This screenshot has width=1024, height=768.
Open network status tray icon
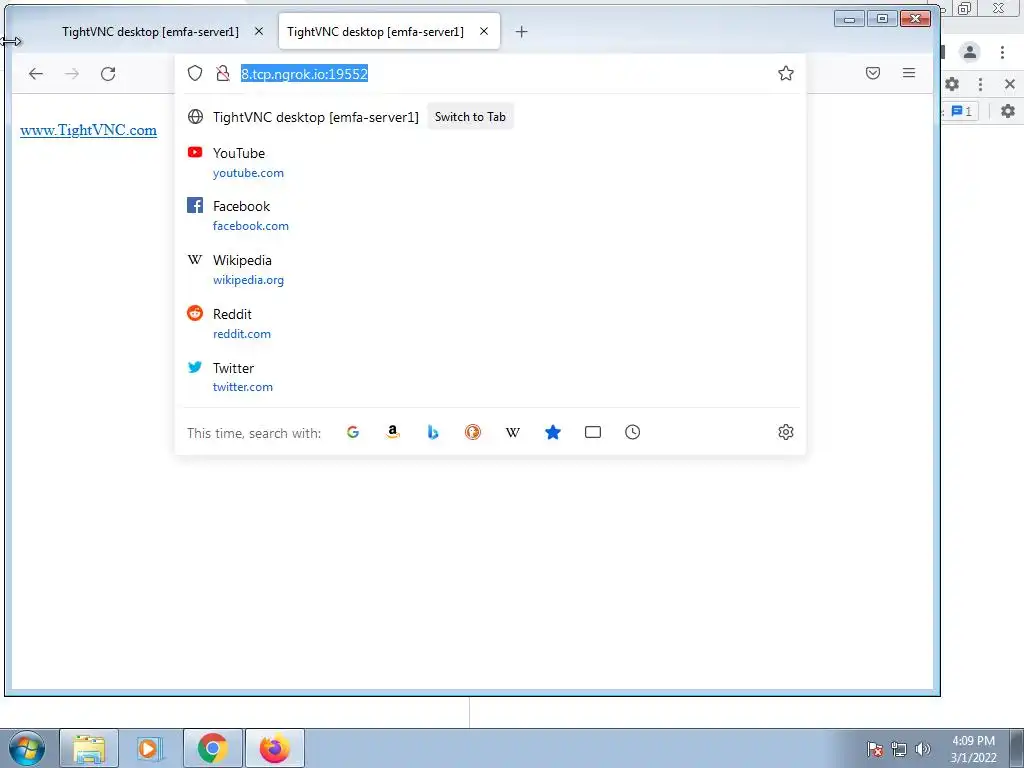click(x=899, y=749)
